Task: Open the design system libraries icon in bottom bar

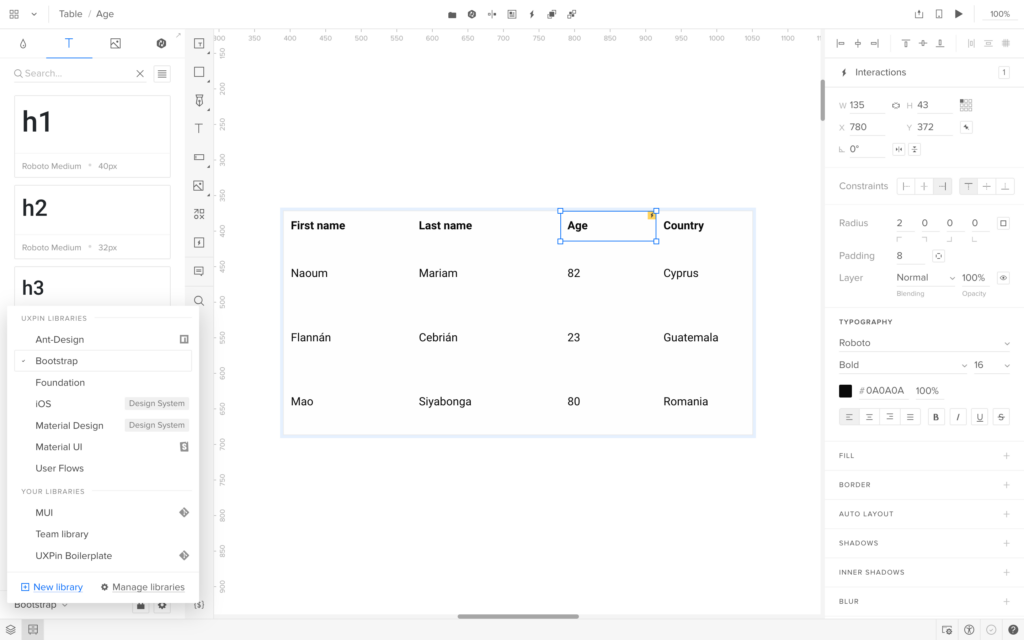Action: pyautogui.click(x=33, y=630)
